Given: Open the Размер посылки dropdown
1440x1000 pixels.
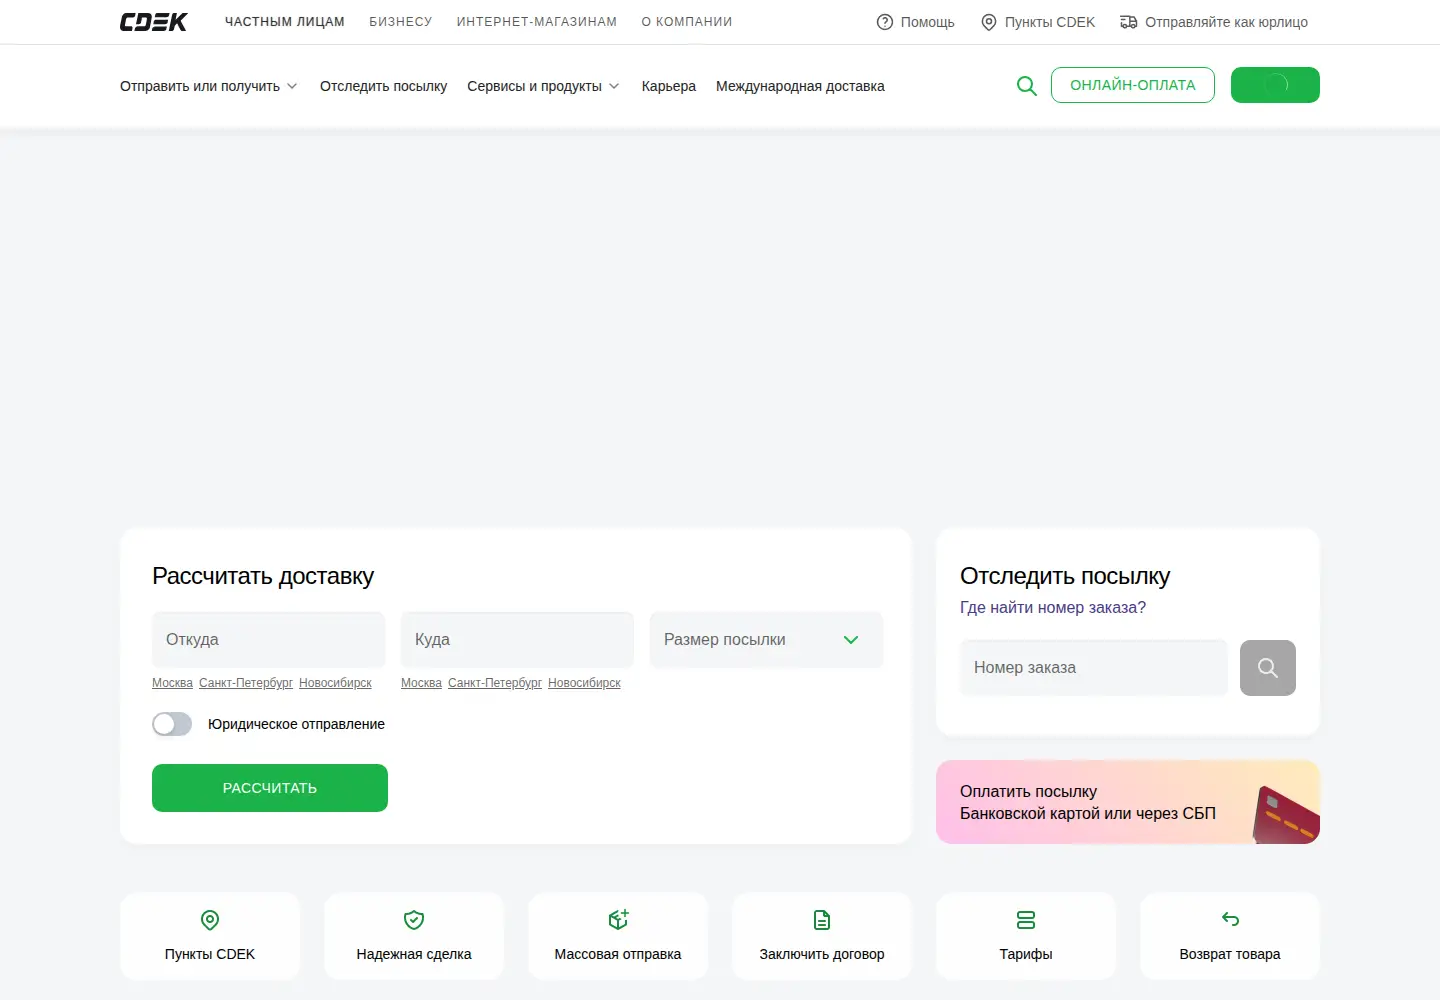Looking at the screenshot, I should click(x=766, y=640).
